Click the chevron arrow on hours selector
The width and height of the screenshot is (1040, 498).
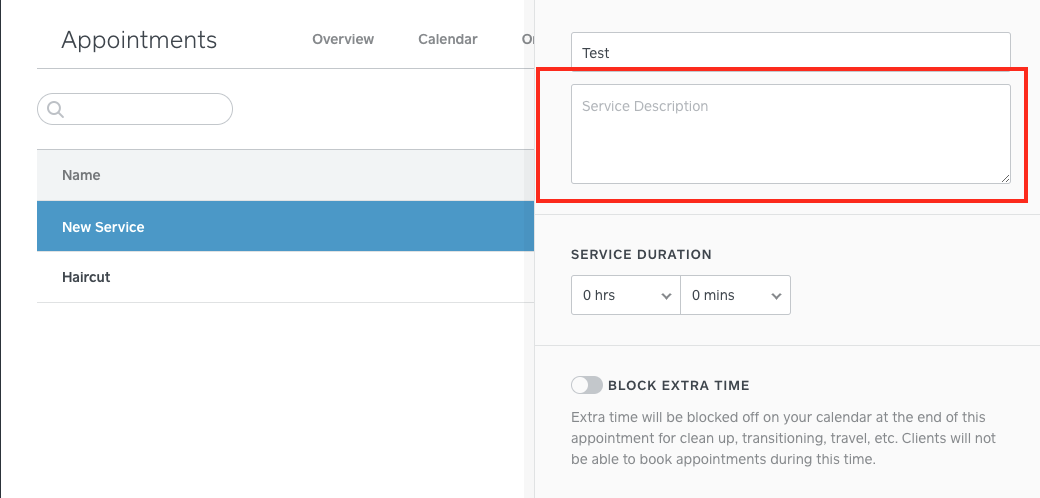click(x=666, y=296)
